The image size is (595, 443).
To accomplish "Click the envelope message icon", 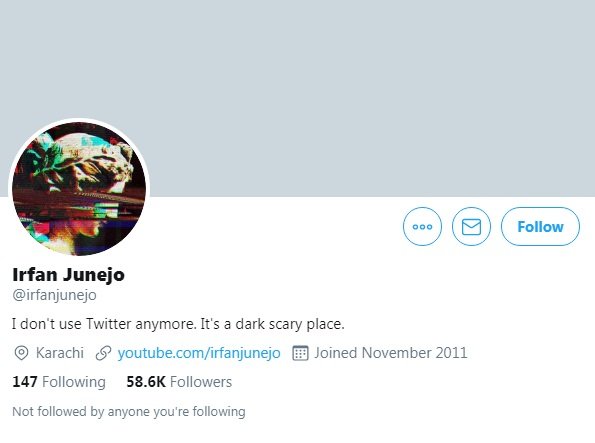I will [x=471, y=226].
